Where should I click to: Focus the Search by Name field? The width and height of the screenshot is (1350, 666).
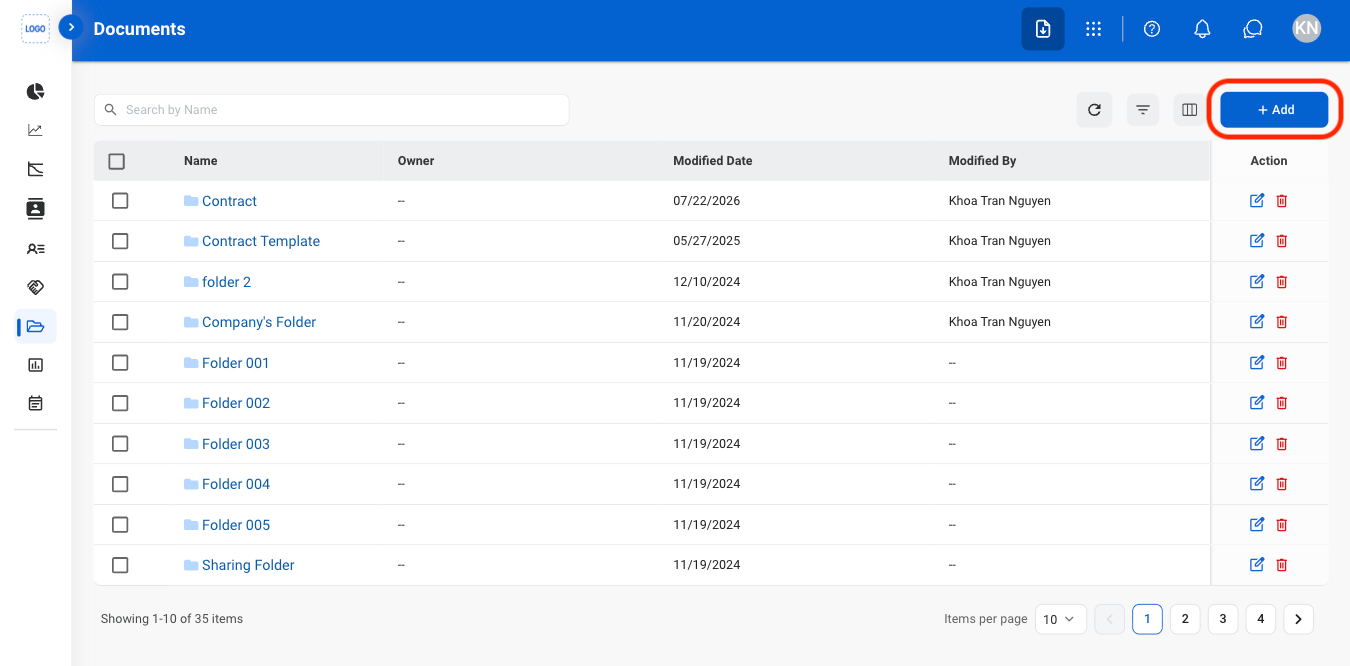pos(332,110)
